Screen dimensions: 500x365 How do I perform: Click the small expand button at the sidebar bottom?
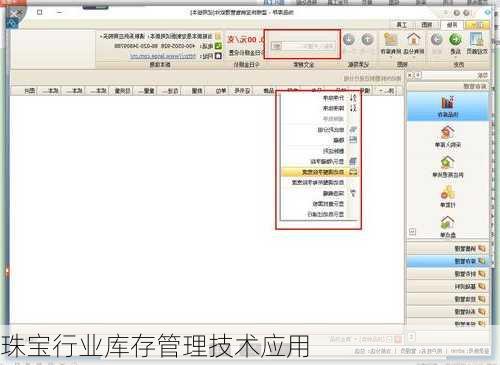click(x=411, y=337)
